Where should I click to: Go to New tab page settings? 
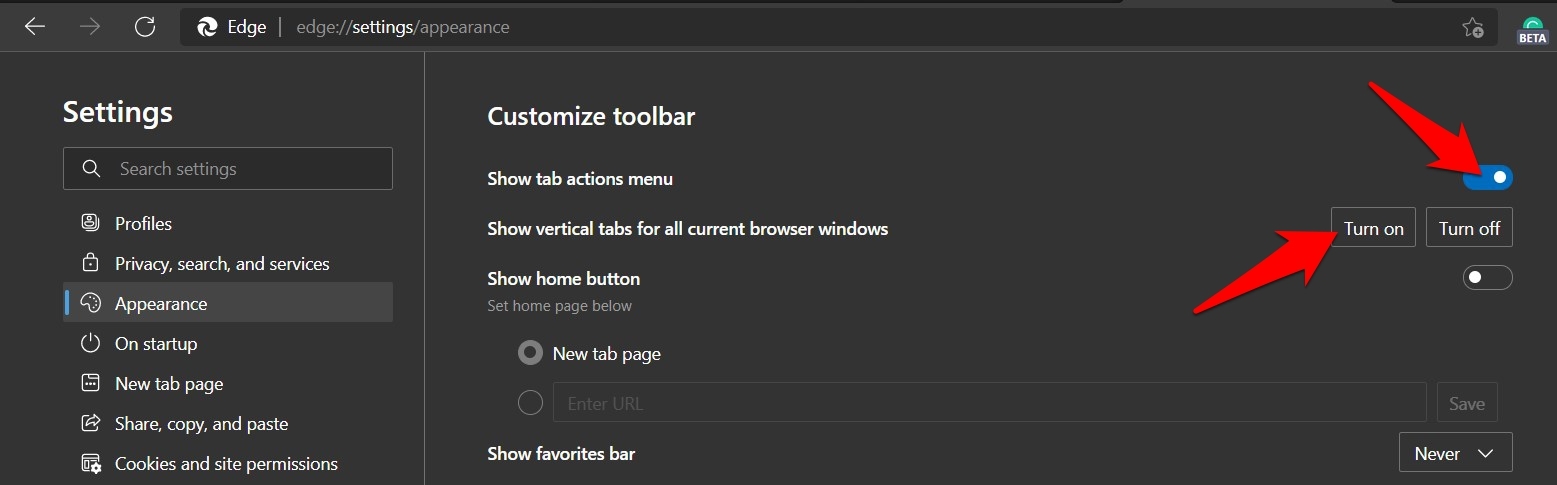pyautogui.click(x=169, y=384)
